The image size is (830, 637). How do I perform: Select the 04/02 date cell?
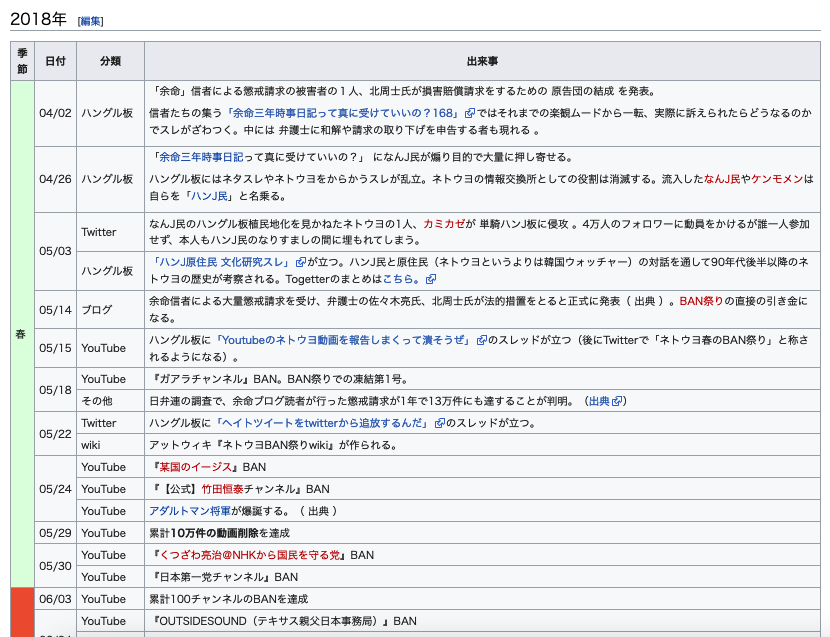tap(56, 113)
